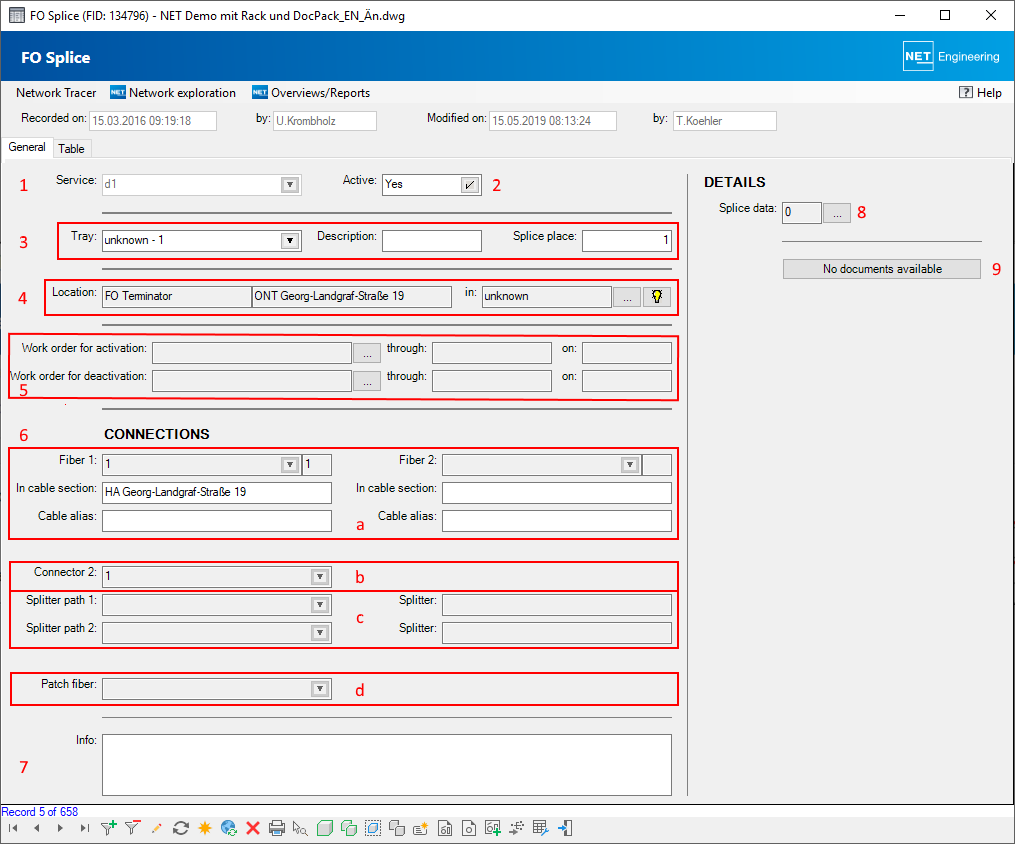Click the Location browse ellipsis button
The width and height of the screenshot is (1015, 844).
point(627,296)
